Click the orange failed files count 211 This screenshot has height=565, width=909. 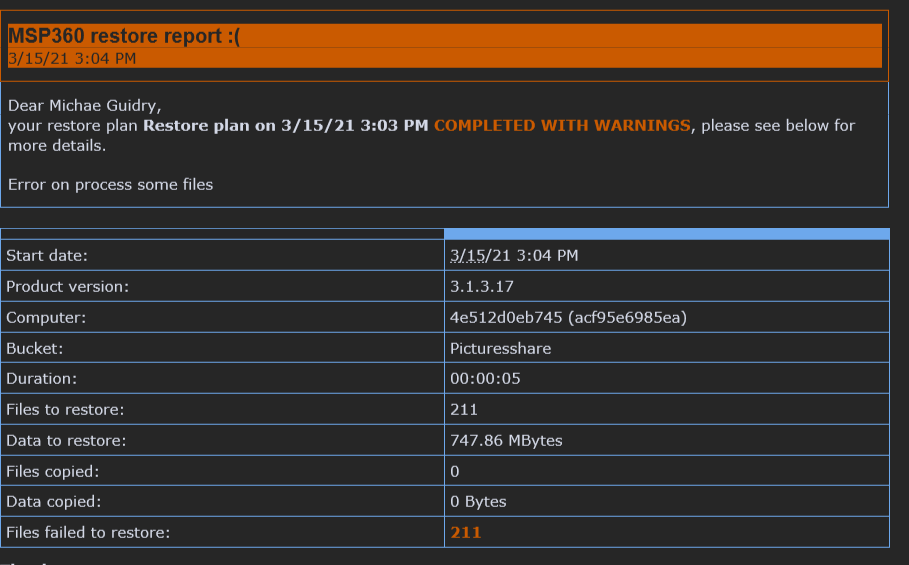(466, 533)
